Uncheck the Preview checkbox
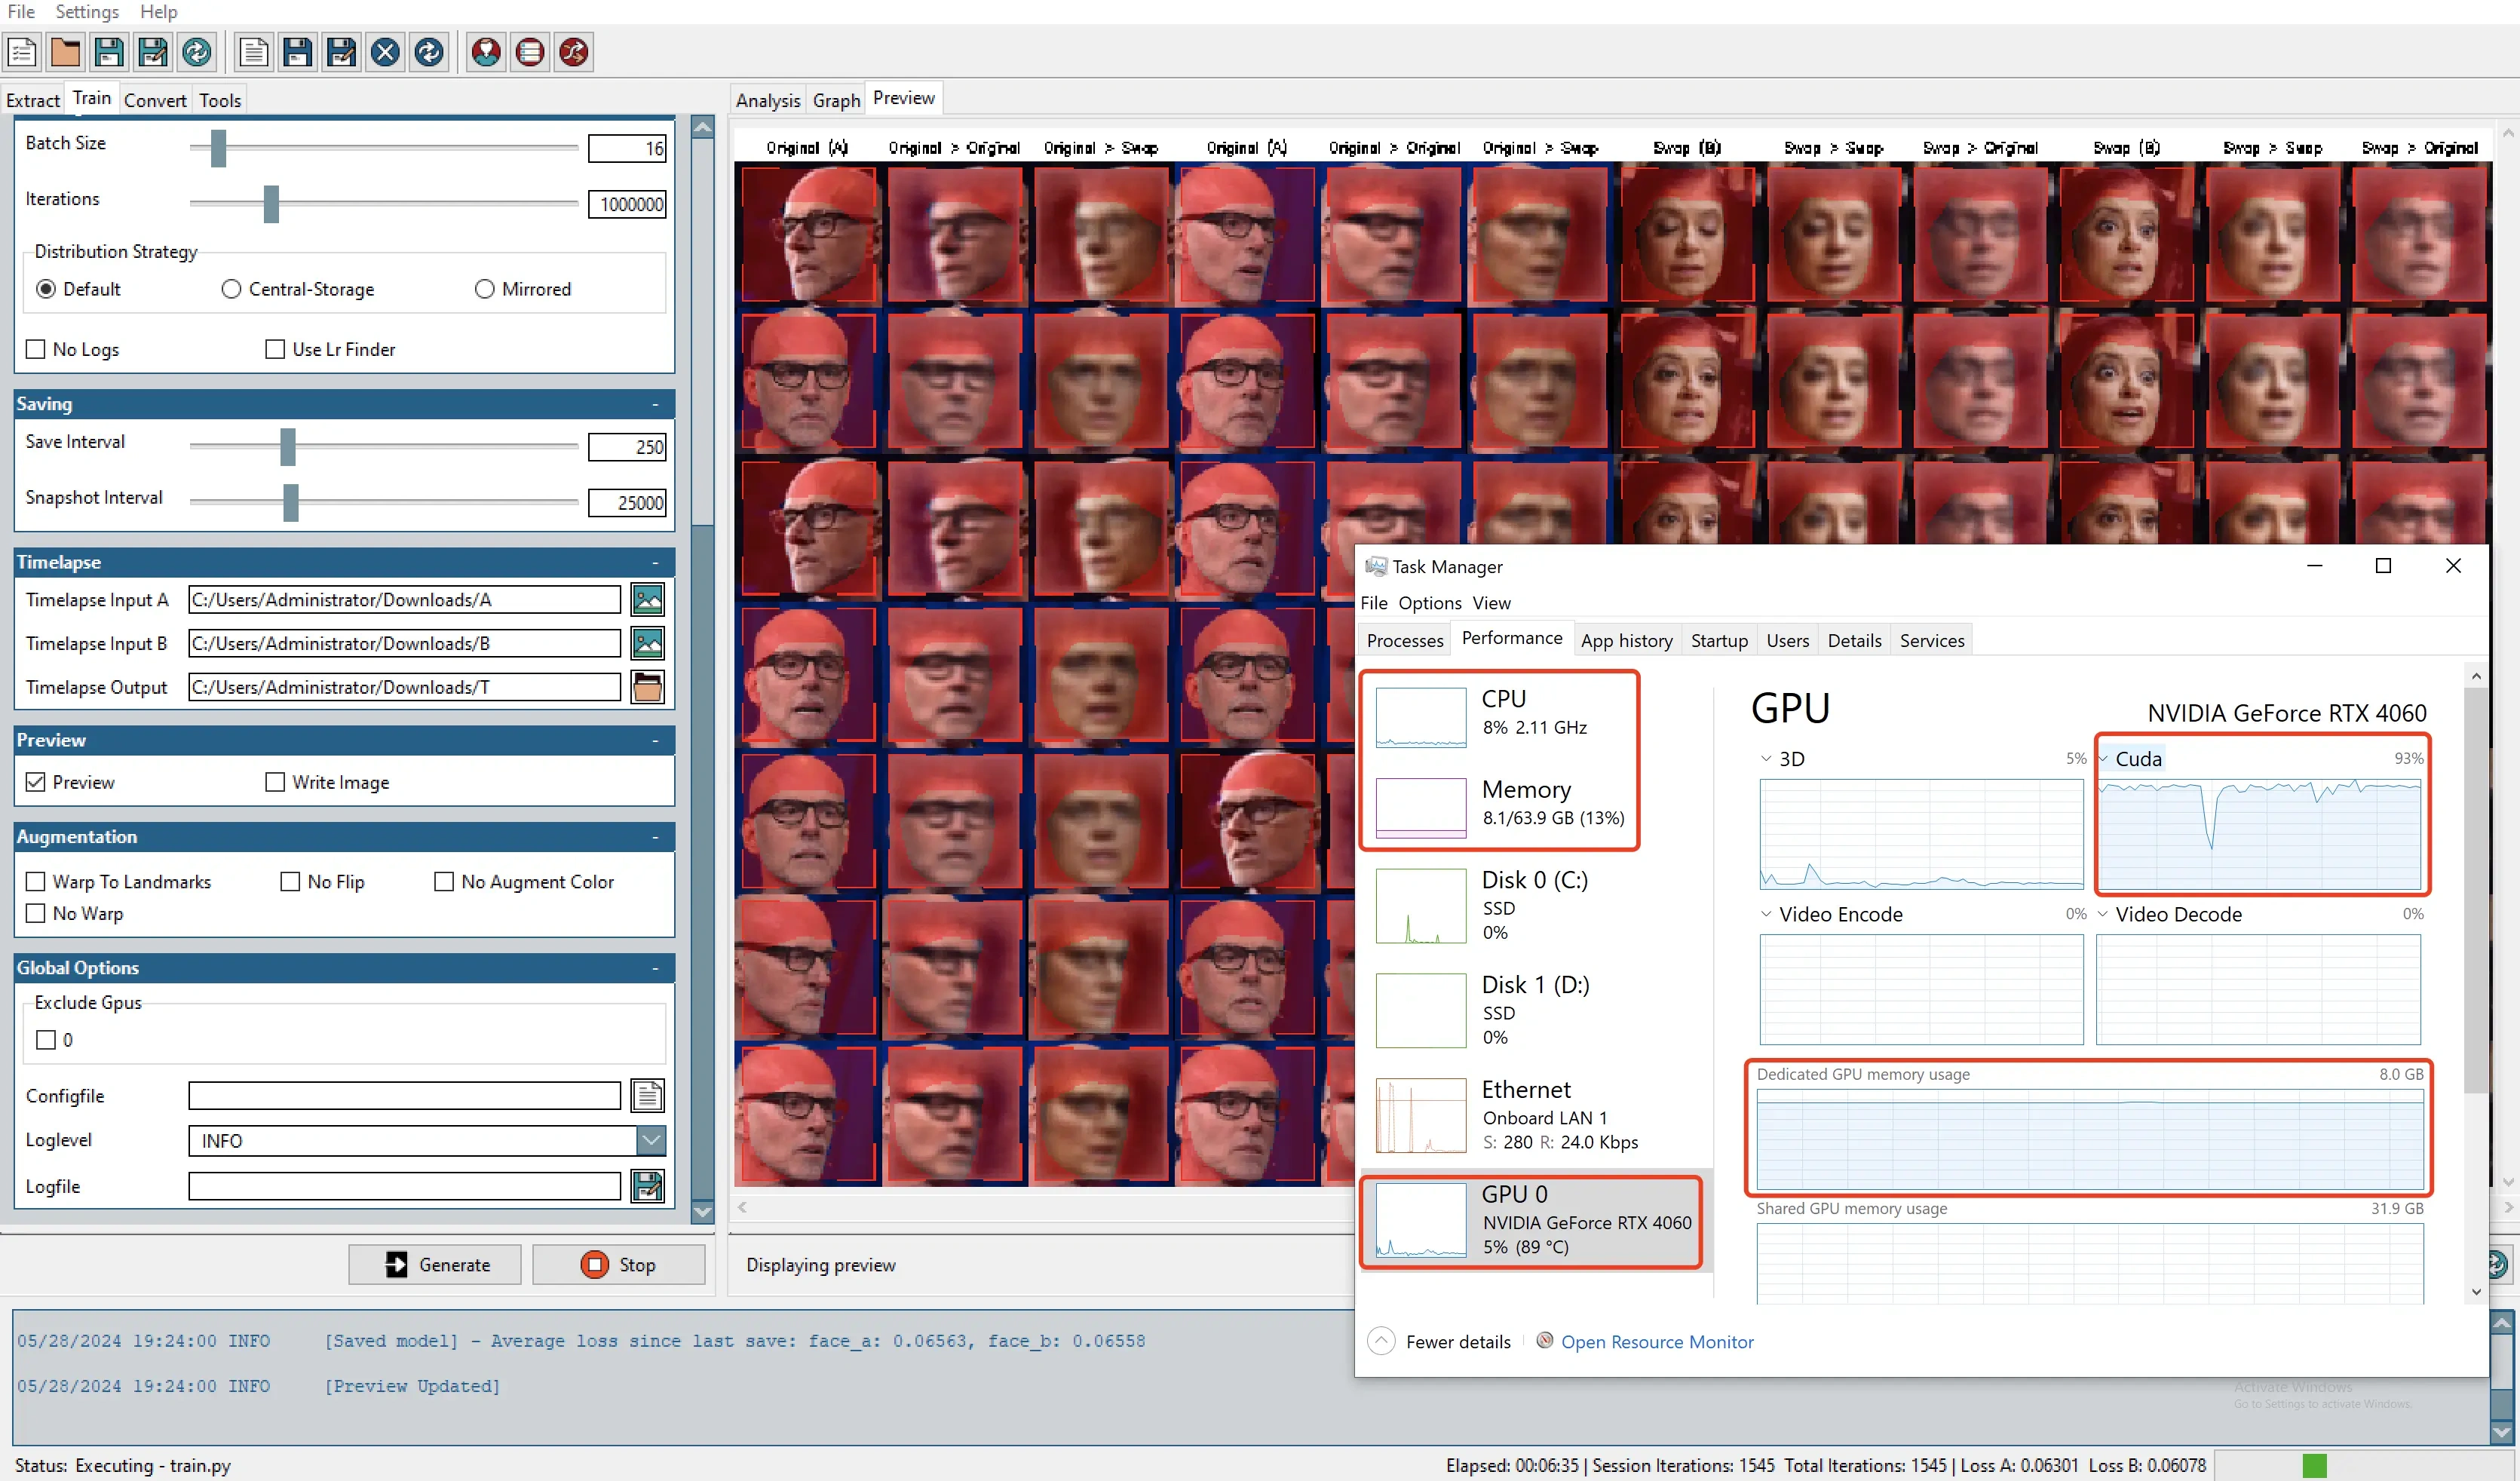The height and width of the screenshot is (1481, 2520). point(36,782)
